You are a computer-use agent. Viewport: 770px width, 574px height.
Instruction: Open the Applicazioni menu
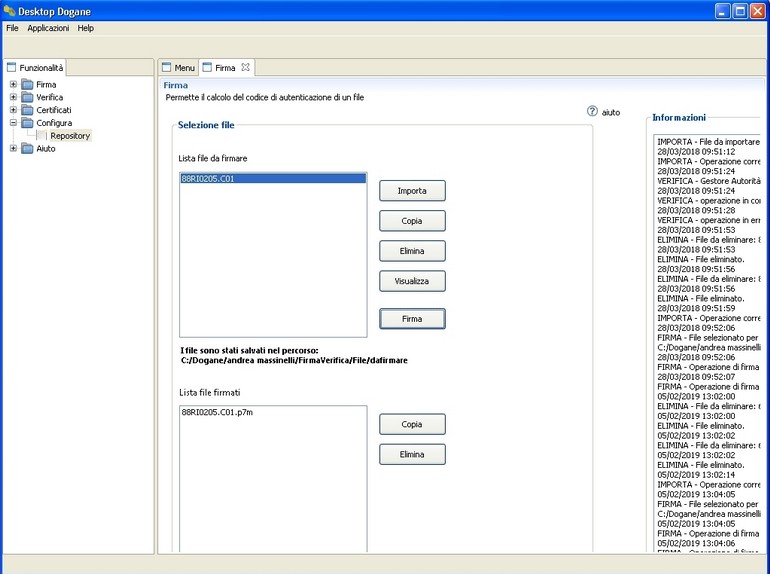pyautogui.click(x=48, y=28)
